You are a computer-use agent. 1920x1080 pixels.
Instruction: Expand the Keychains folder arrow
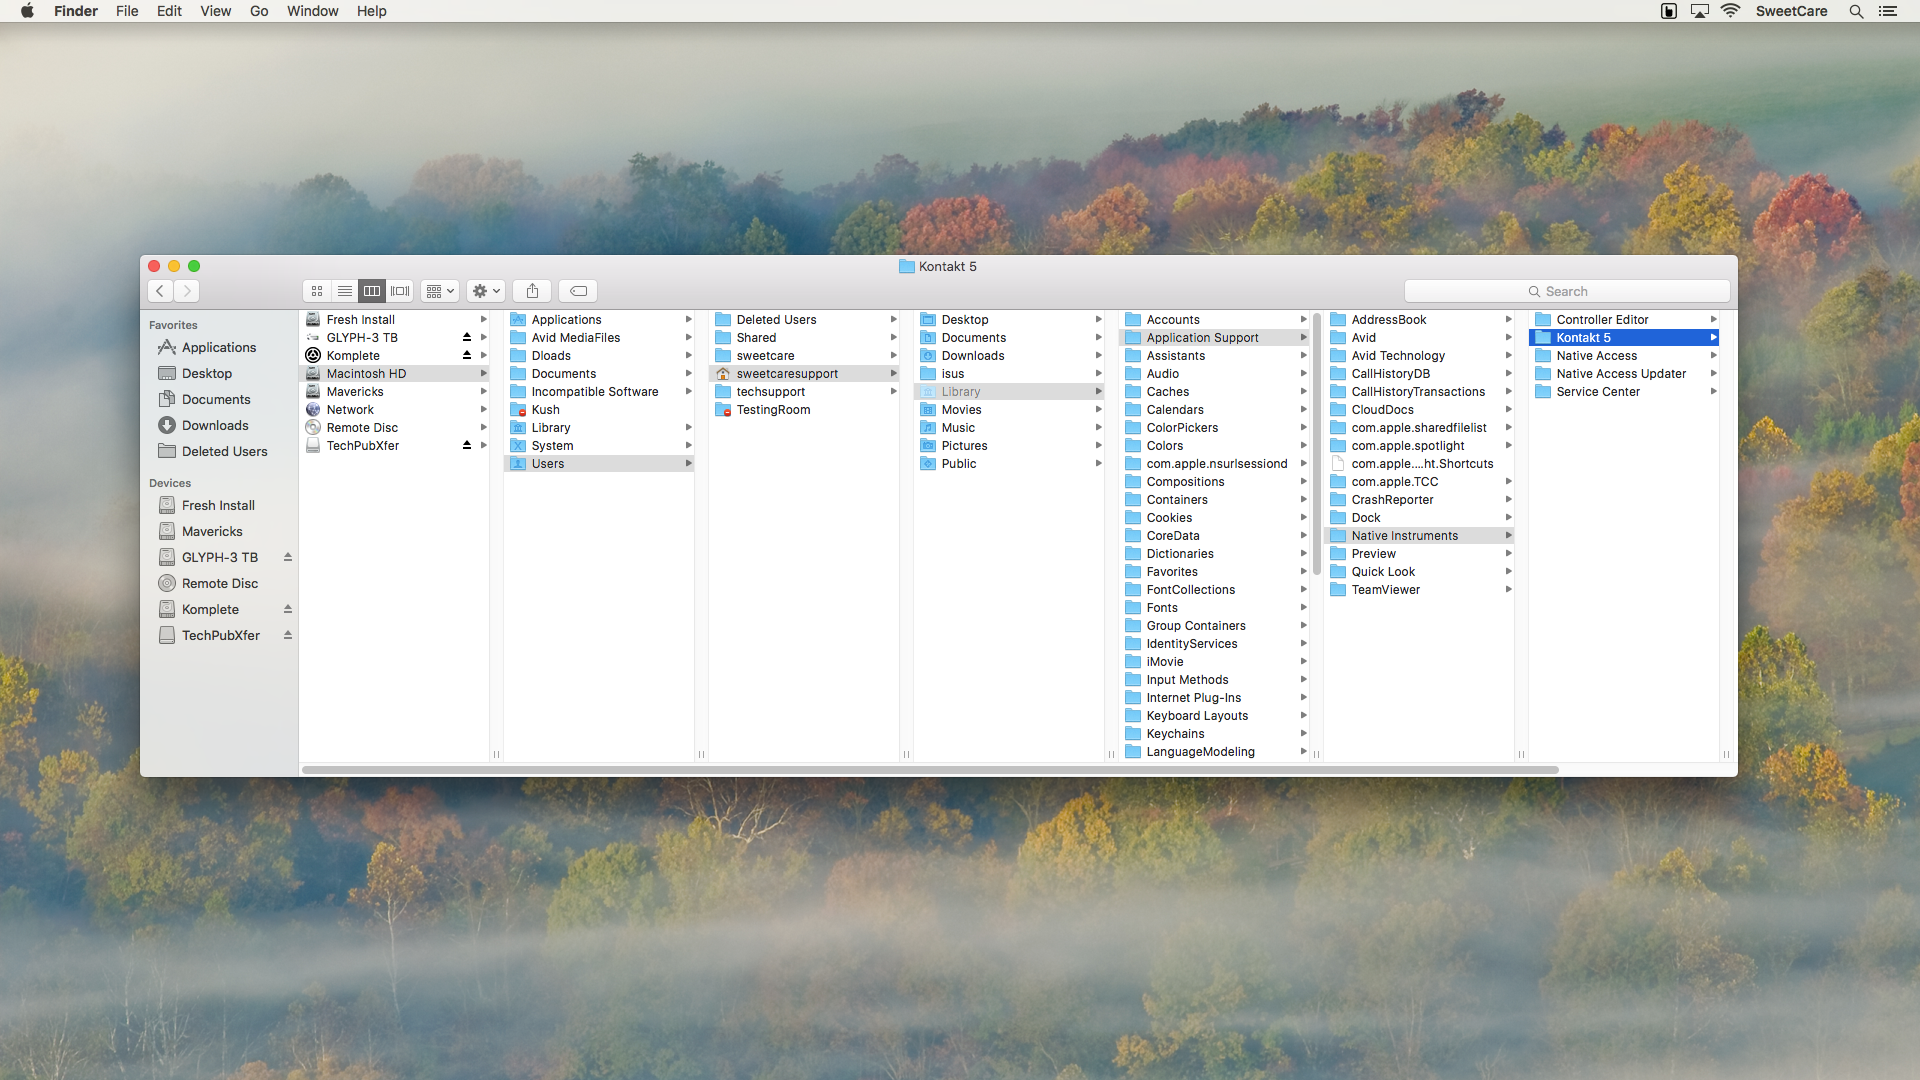1303,733
